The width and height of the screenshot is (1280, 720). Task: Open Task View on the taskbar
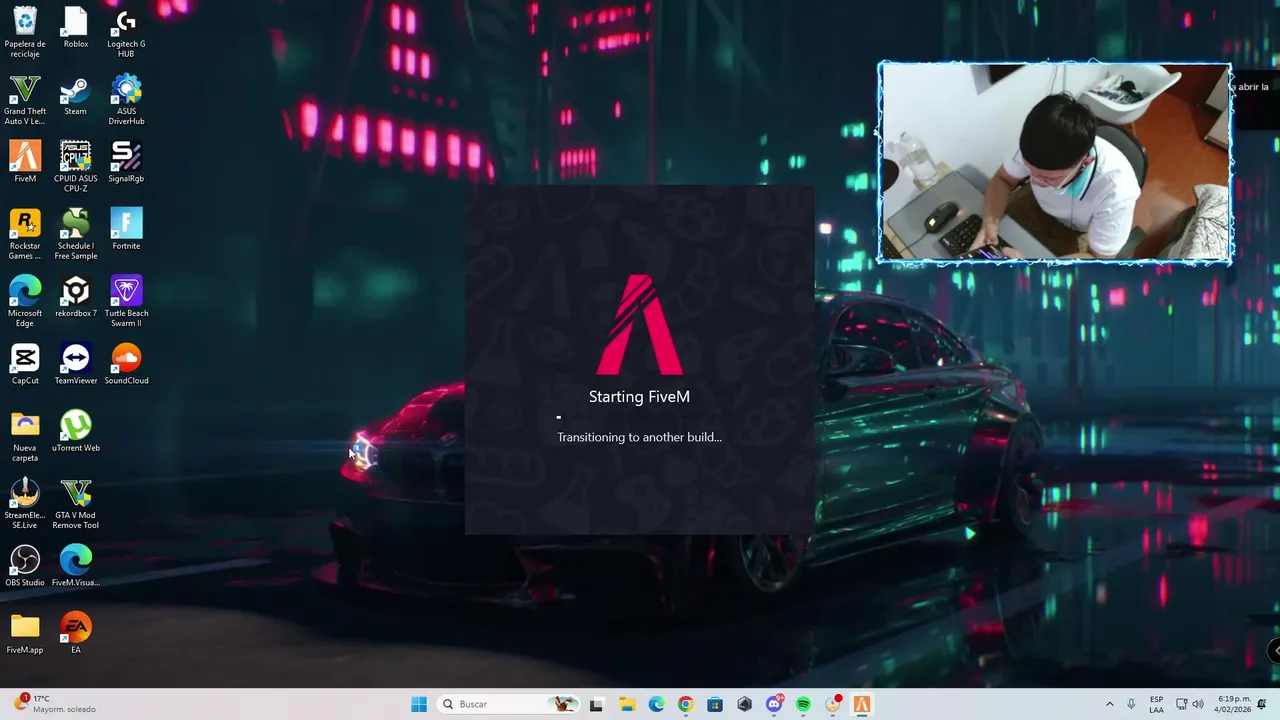coord(597,704)
